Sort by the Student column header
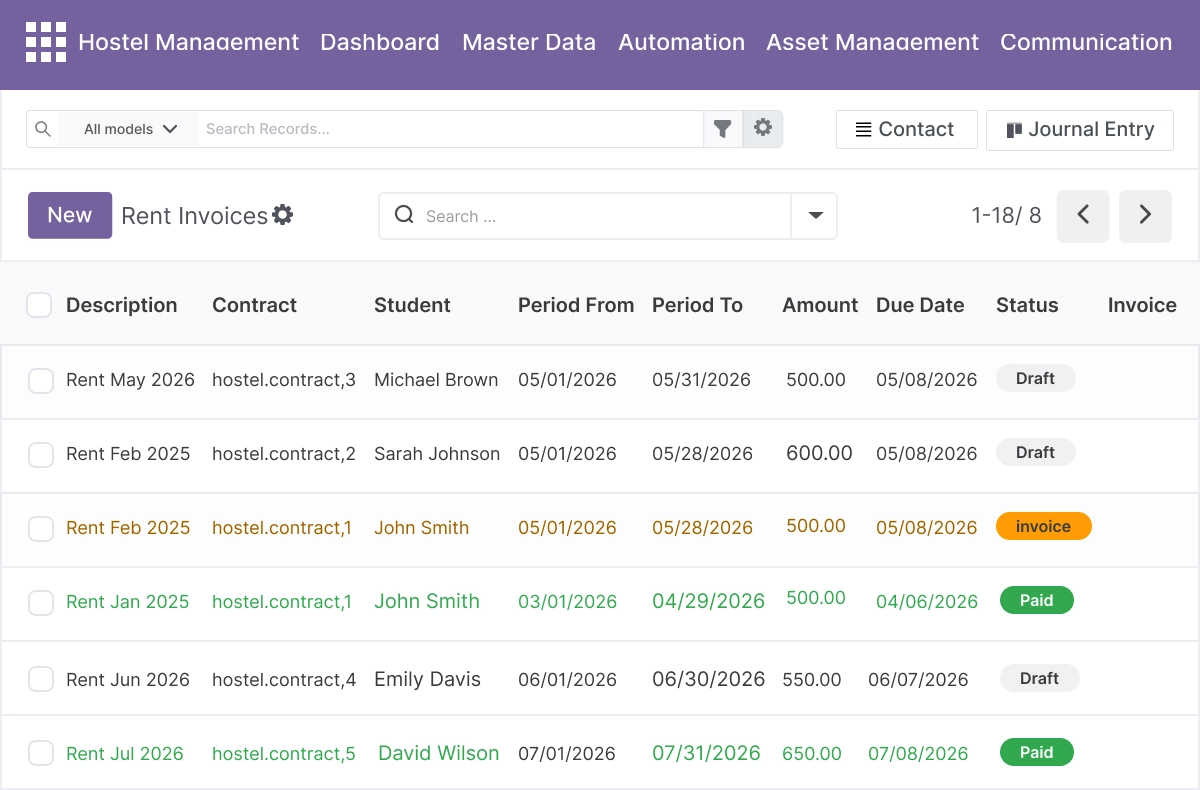This screenshot has width=1200, height=790. pyautogui.click(x=412, y=305)
